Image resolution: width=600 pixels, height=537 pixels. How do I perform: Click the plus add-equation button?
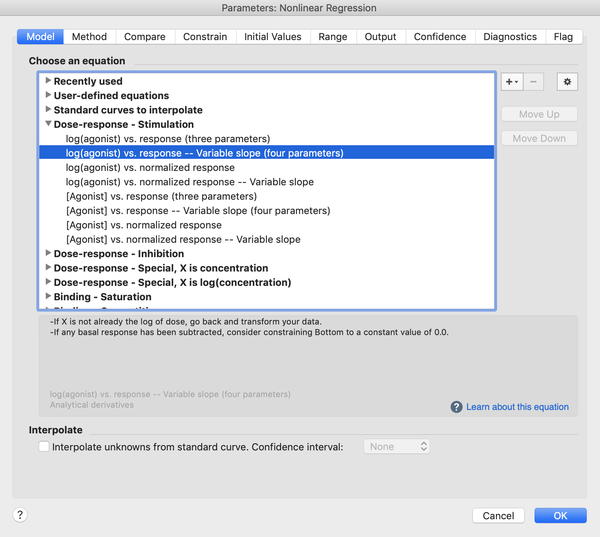pyautogui.click(x=512, y=82)
